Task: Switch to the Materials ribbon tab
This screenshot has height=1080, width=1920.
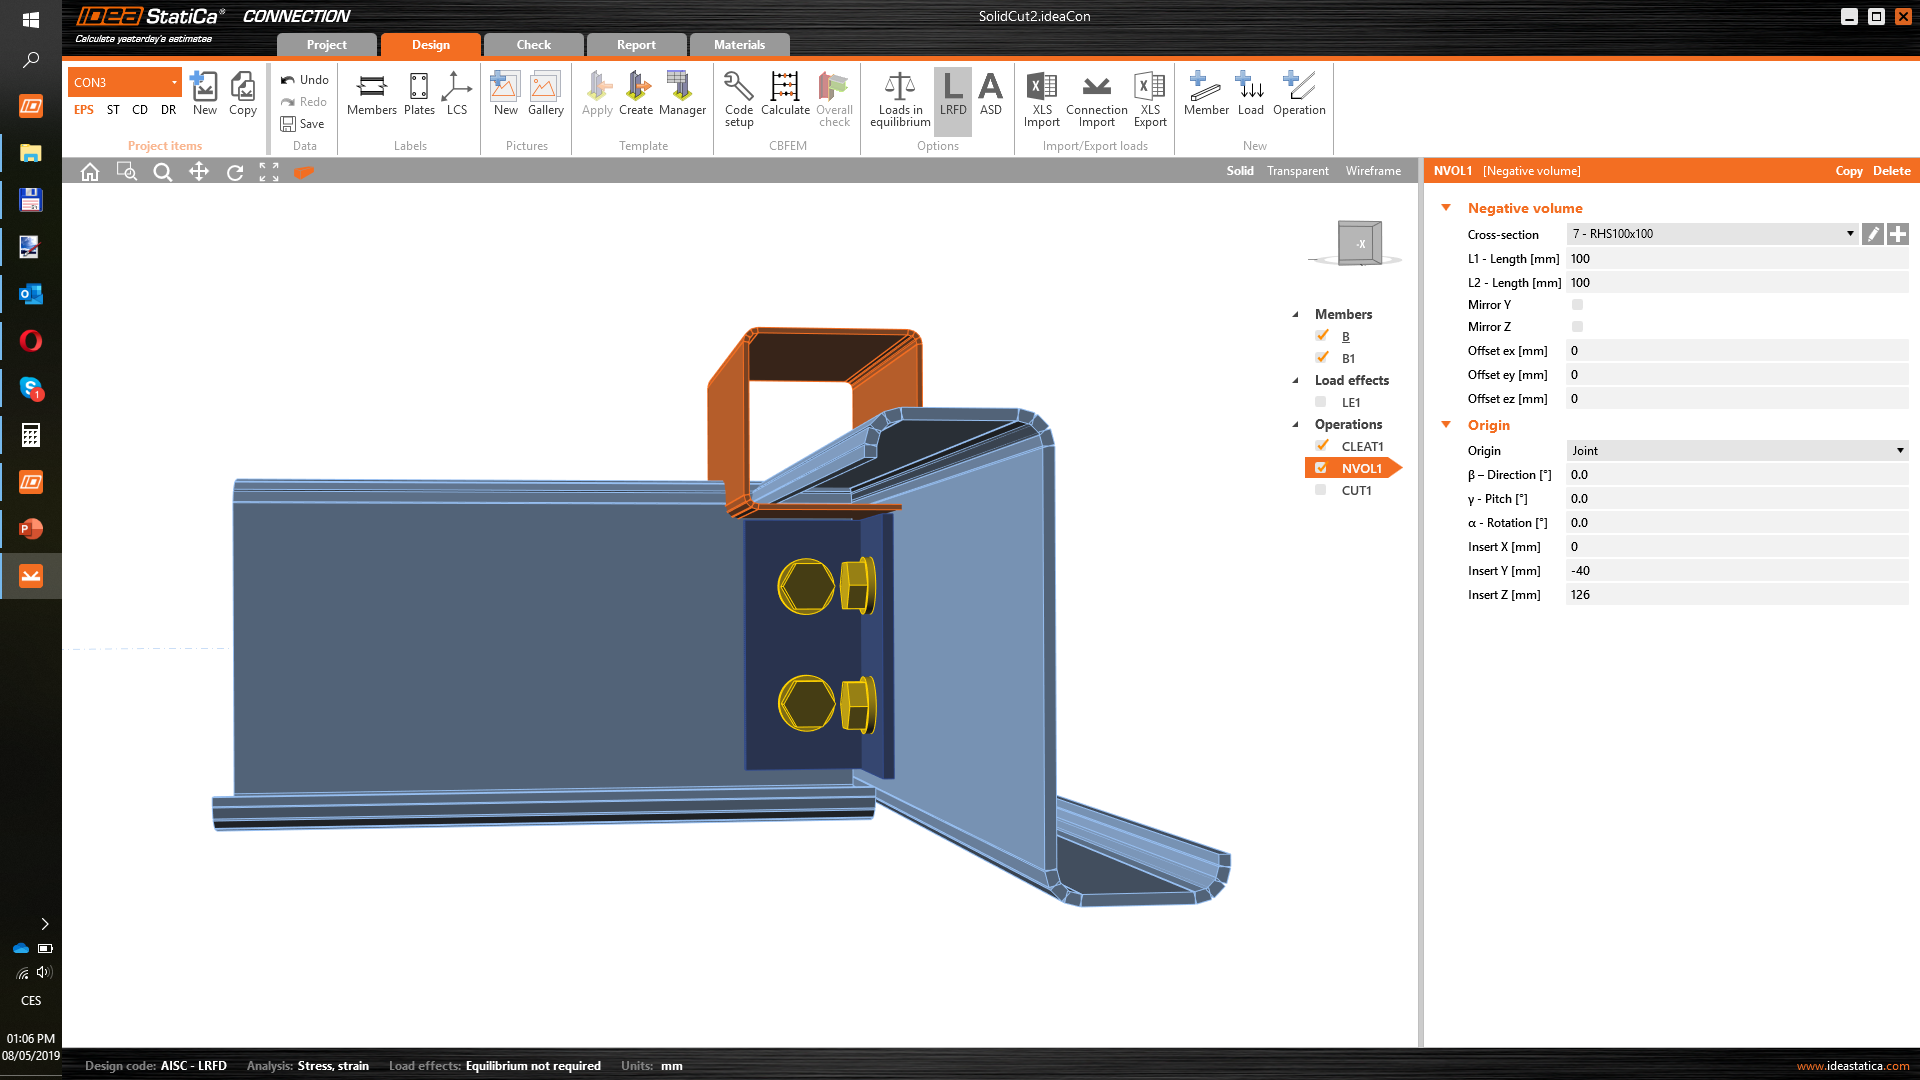Action: [737, 44]
